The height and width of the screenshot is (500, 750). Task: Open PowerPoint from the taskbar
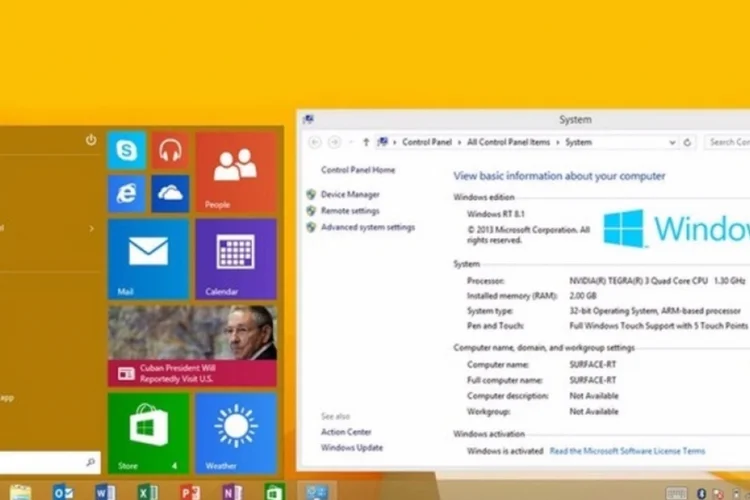190,492
